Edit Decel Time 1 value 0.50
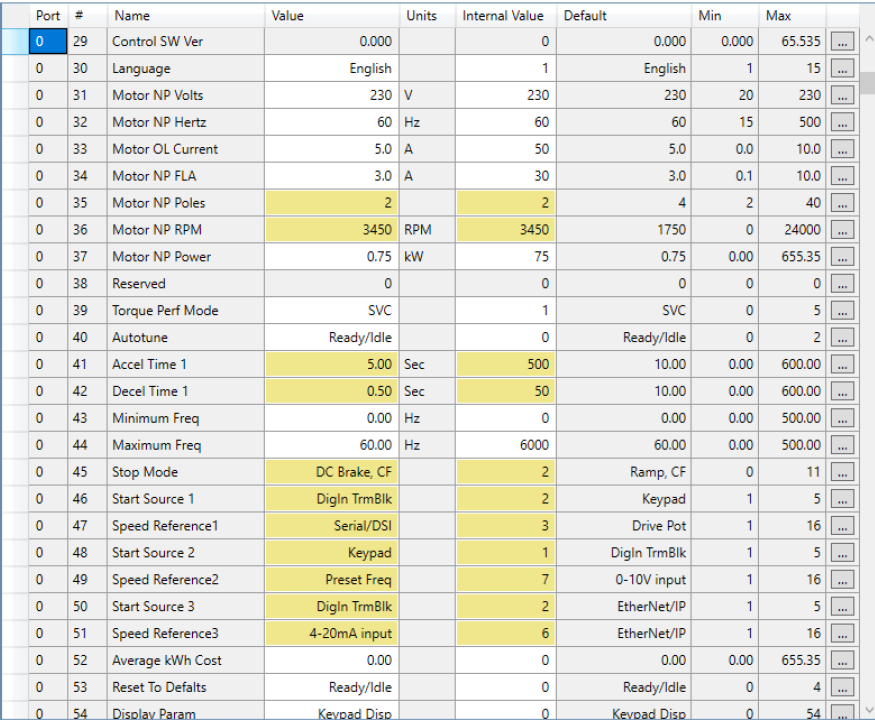Image resolution: width=875 pixels, height=722 pixels. pyautogui.click(x=331, y=392)
